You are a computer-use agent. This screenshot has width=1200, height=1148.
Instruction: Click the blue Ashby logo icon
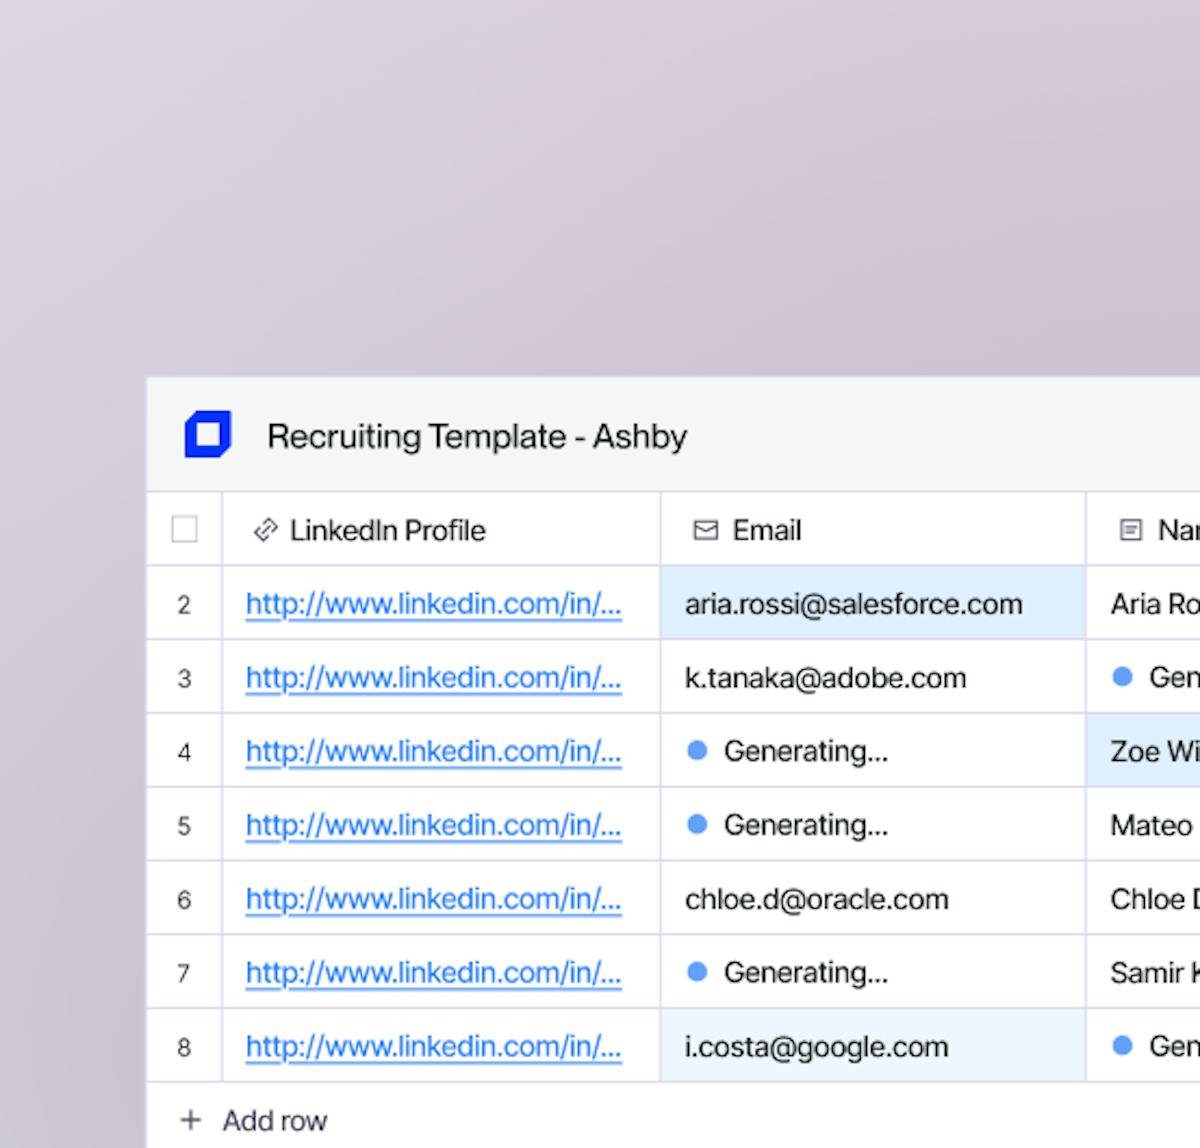tap(208, 435)
